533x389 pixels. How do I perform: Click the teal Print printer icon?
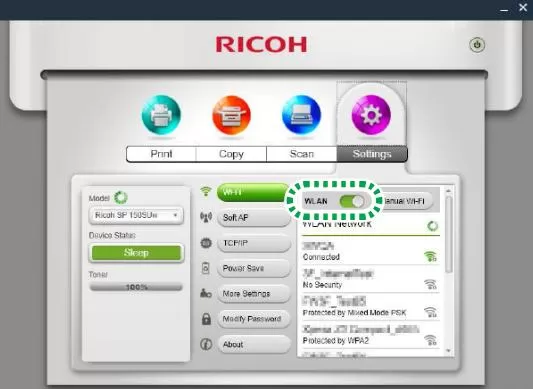[161, 115]
